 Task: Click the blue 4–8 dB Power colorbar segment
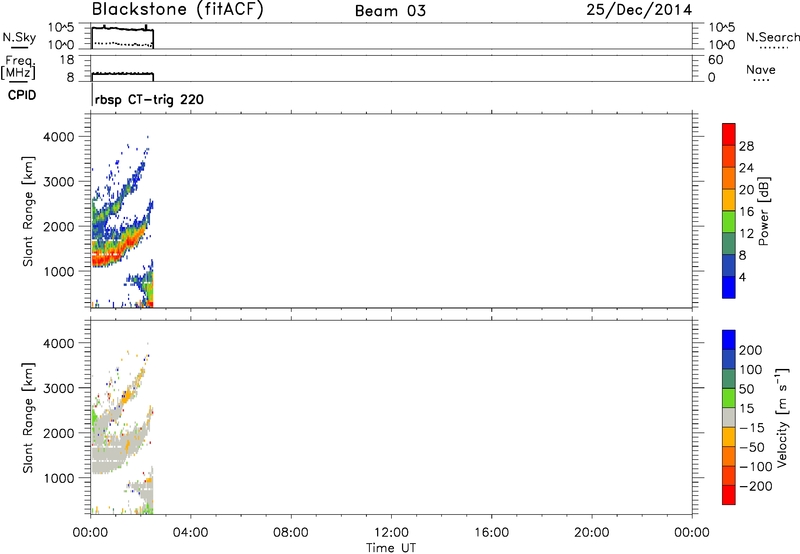click(729, 265)
